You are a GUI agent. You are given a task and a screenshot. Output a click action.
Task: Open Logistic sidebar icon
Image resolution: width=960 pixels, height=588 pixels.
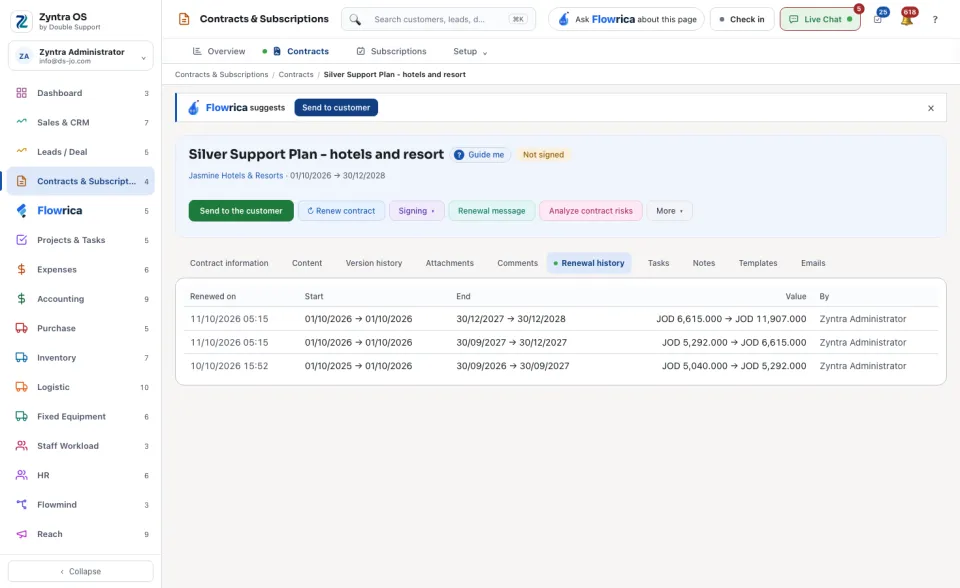pos(21,387)
